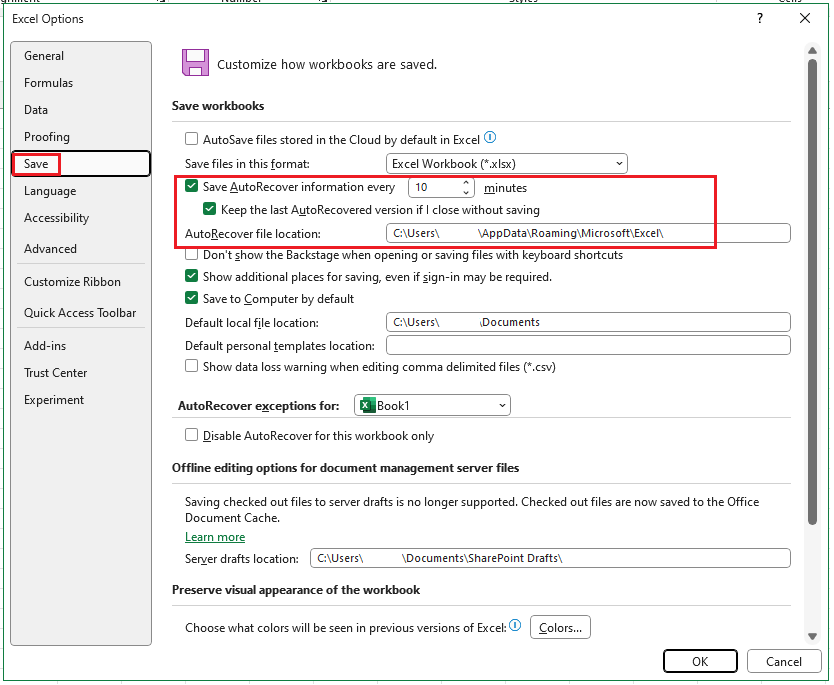Click the vertical scrollbar thumb

[x=812, y=291]
